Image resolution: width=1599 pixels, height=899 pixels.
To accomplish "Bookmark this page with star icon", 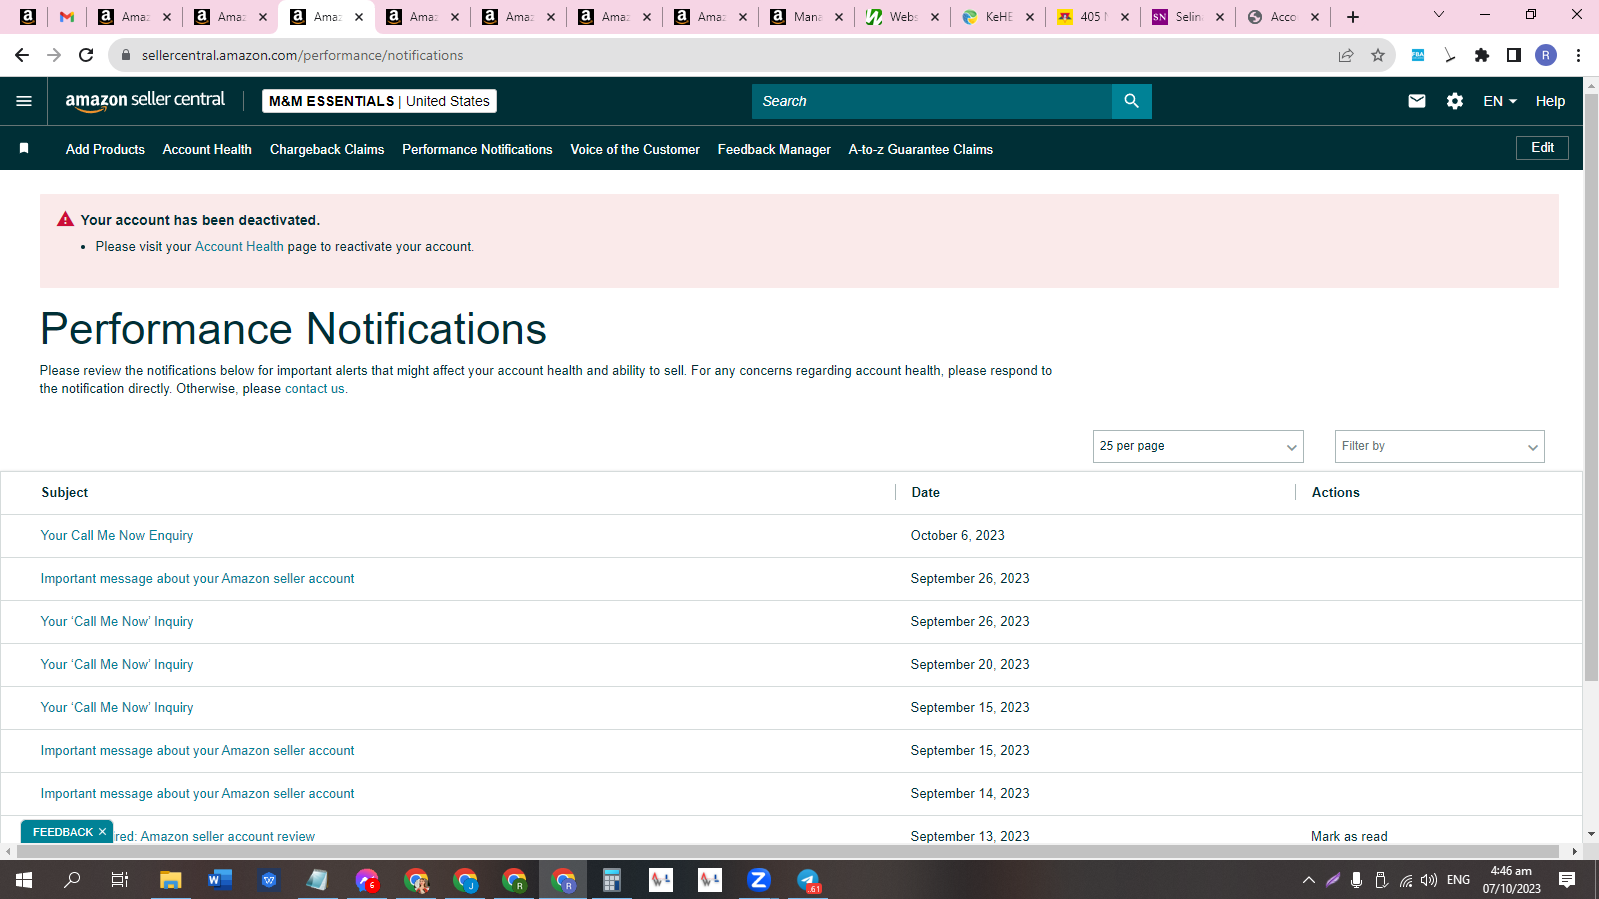I will pos(1377,55).
